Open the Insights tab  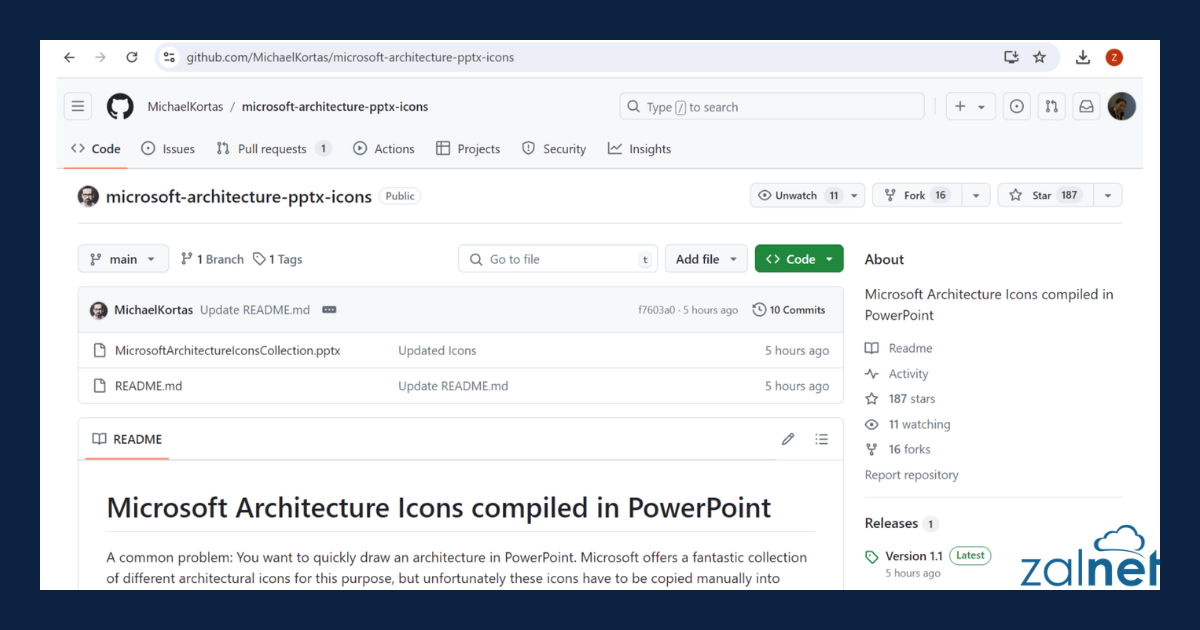(639, 149)
